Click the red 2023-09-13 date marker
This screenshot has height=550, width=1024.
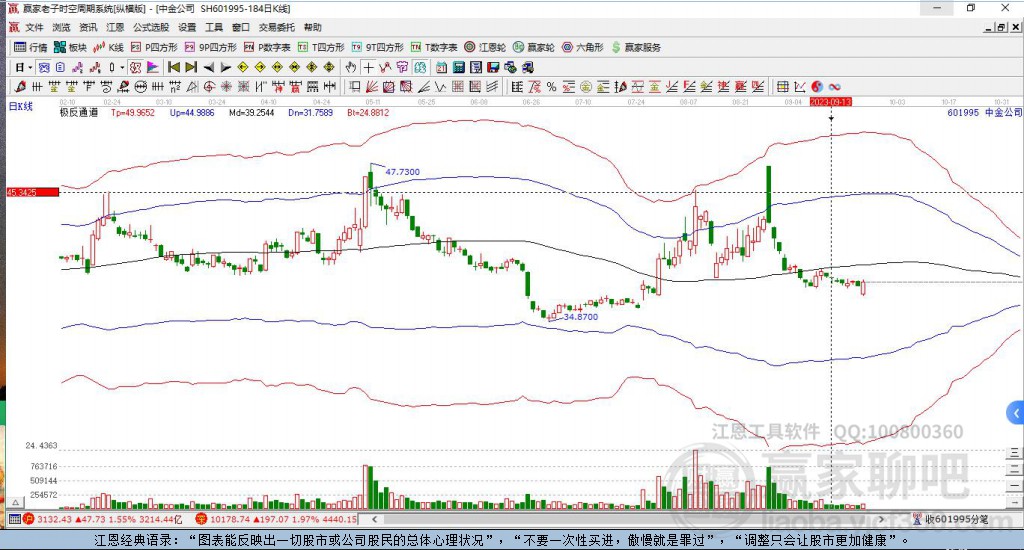point(830,102)
